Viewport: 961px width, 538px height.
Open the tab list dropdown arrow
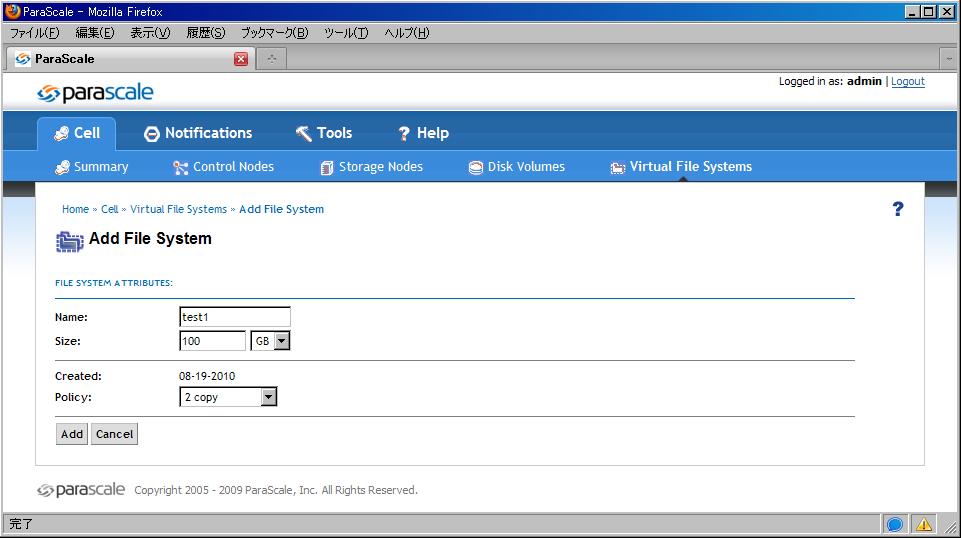pyautogui.click(x=950, y=59)
